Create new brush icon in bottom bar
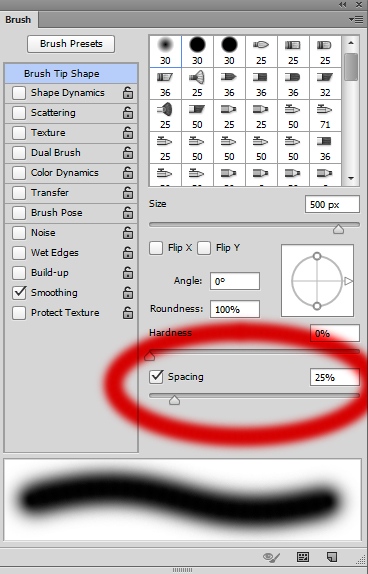The height and width of the screenshot is (574, 368). [332, 557]
